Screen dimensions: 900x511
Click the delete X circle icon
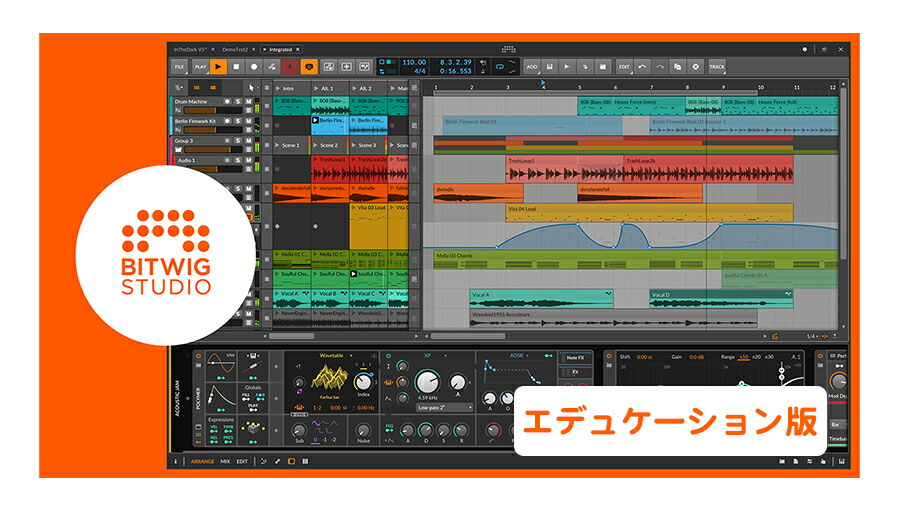tap(696, 67)
